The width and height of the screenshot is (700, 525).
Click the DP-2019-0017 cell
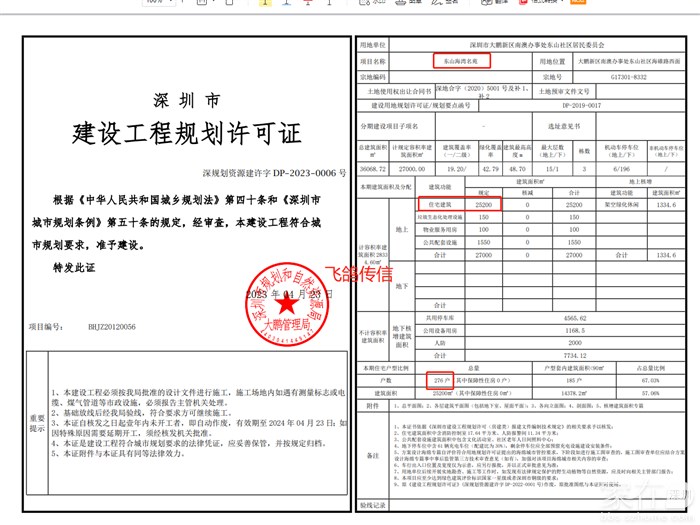click(x=583, y=103)
